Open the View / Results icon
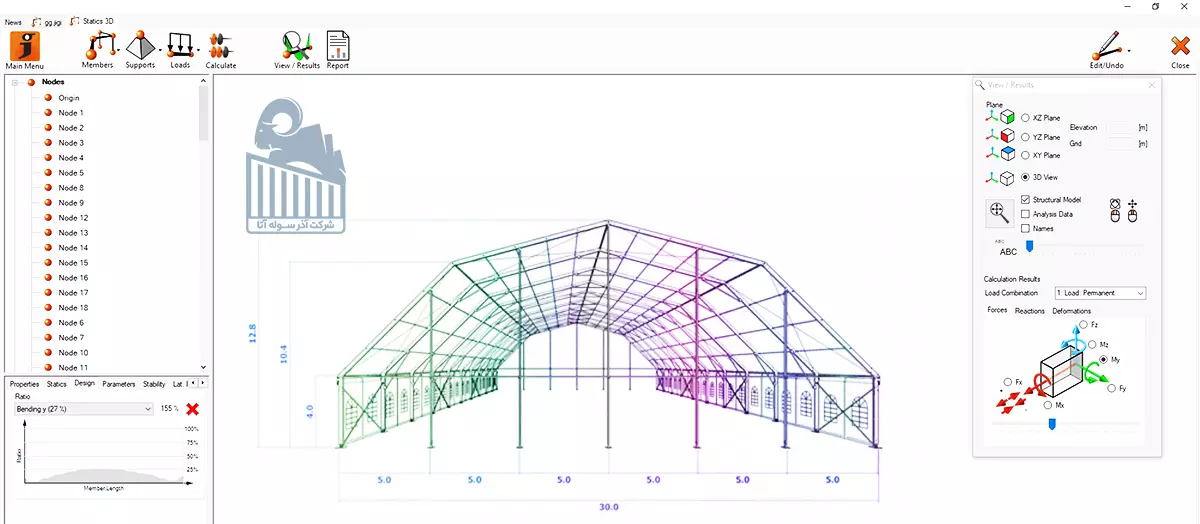This screenshot has height=524, width=1200. point(296,46)
